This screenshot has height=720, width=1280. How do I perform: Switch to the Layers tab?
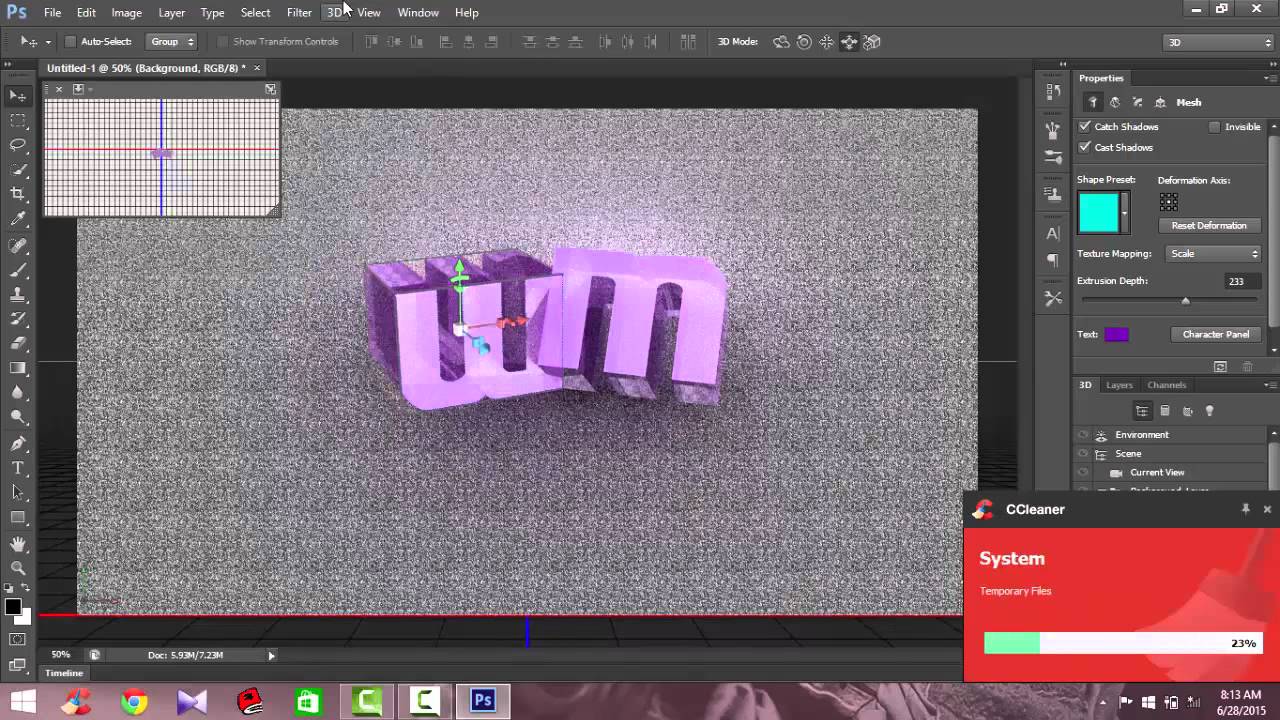pyautogui.click(x=1119, y=385)
